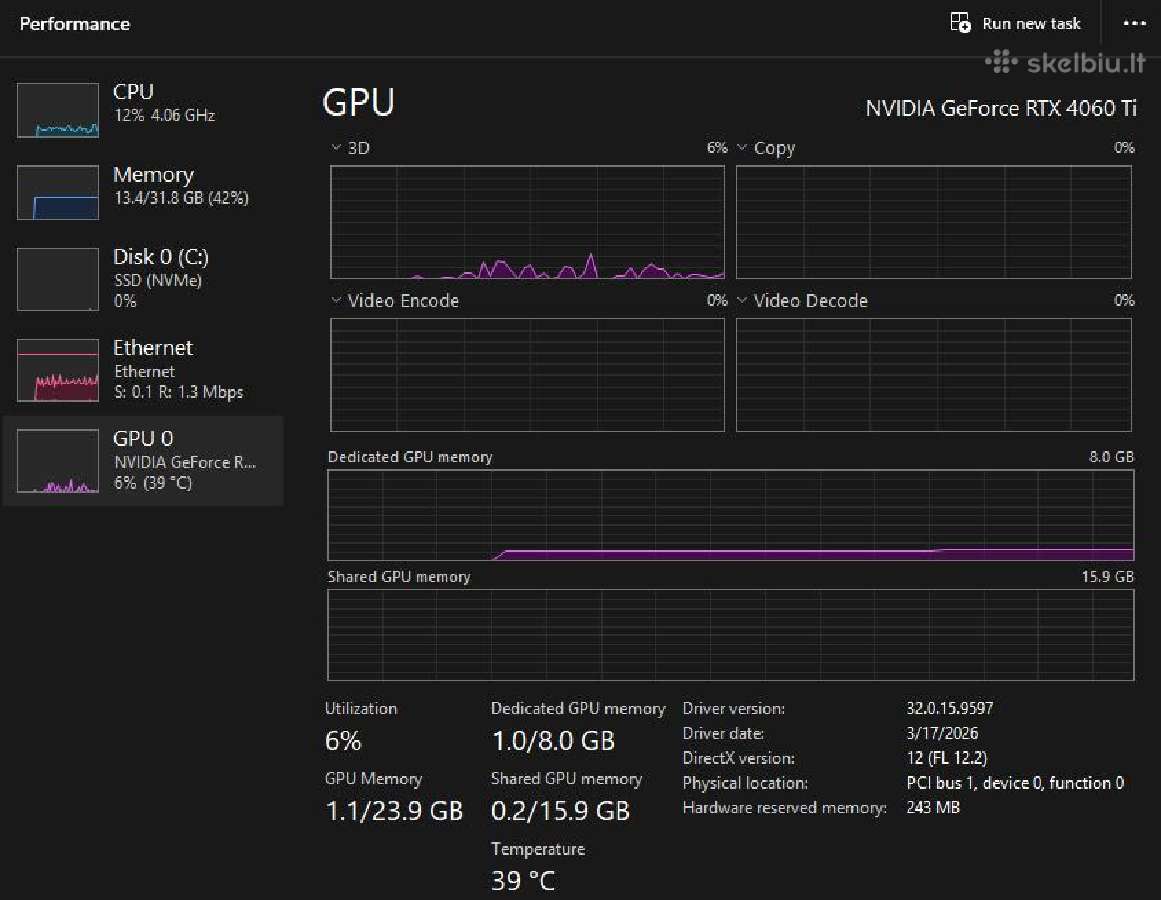This screenshot has width=1161, height=900.
Task: Click the 8.0 GB dedicated memory scale label
Action: pos(1111,457)
